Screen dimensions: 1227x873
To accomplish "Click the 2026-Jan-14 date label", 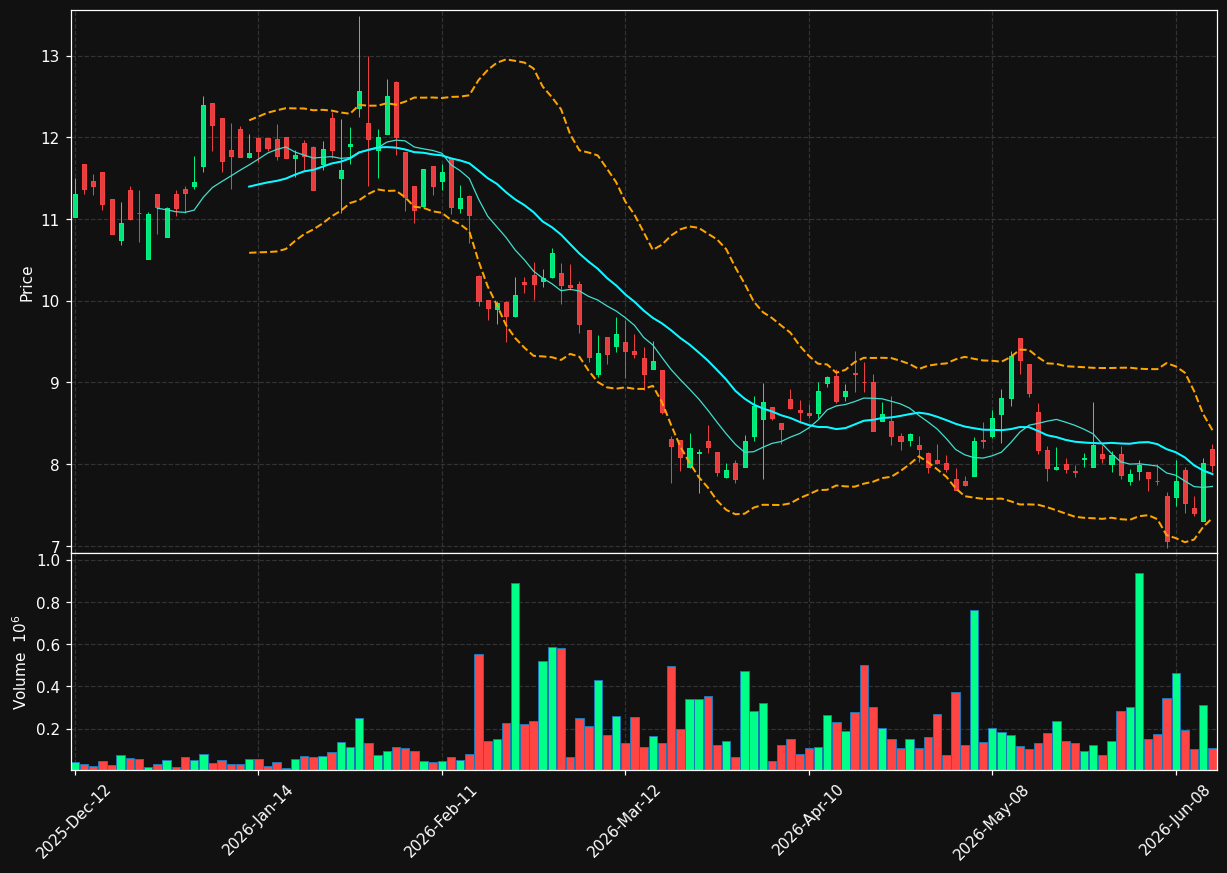I will 257,821.
